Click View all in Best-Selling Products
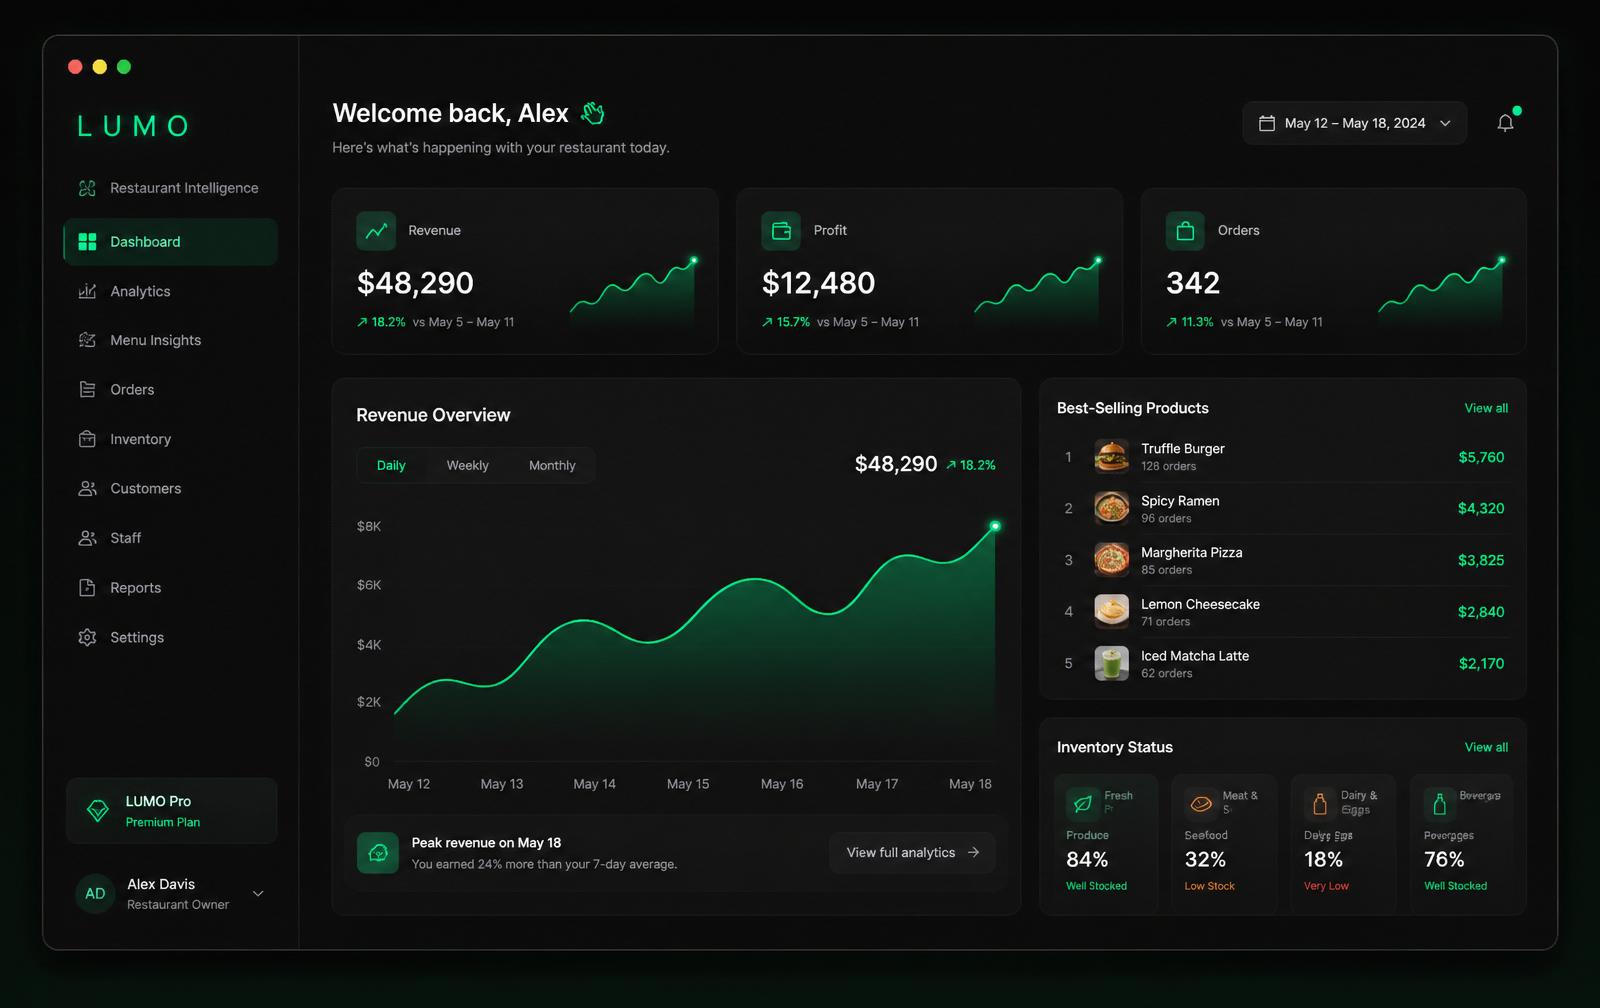 (x=1486, y=408)
